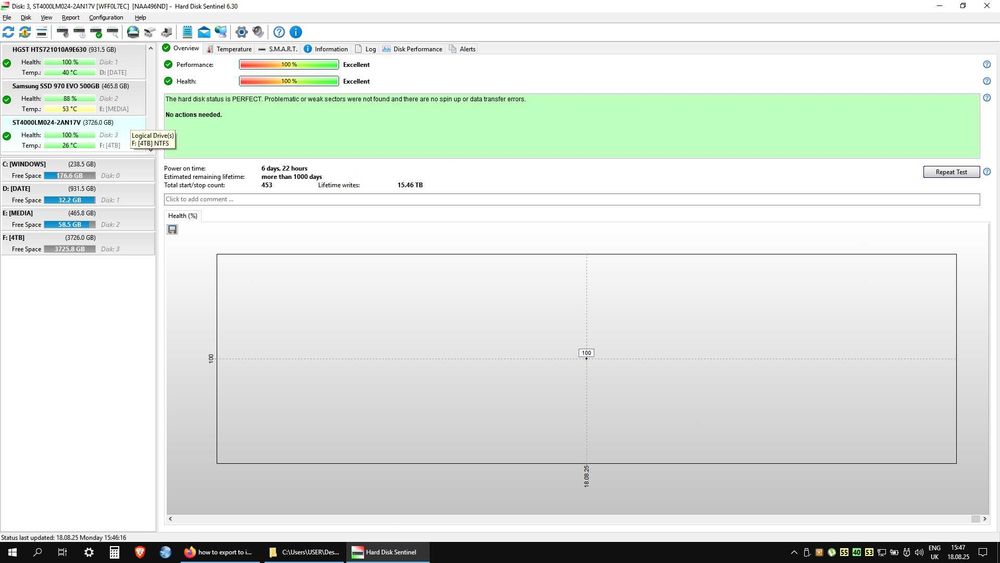The image size is (1000, 563).
Task: Click the first disk test toolbar icon
Action: [x=62, y=32]
